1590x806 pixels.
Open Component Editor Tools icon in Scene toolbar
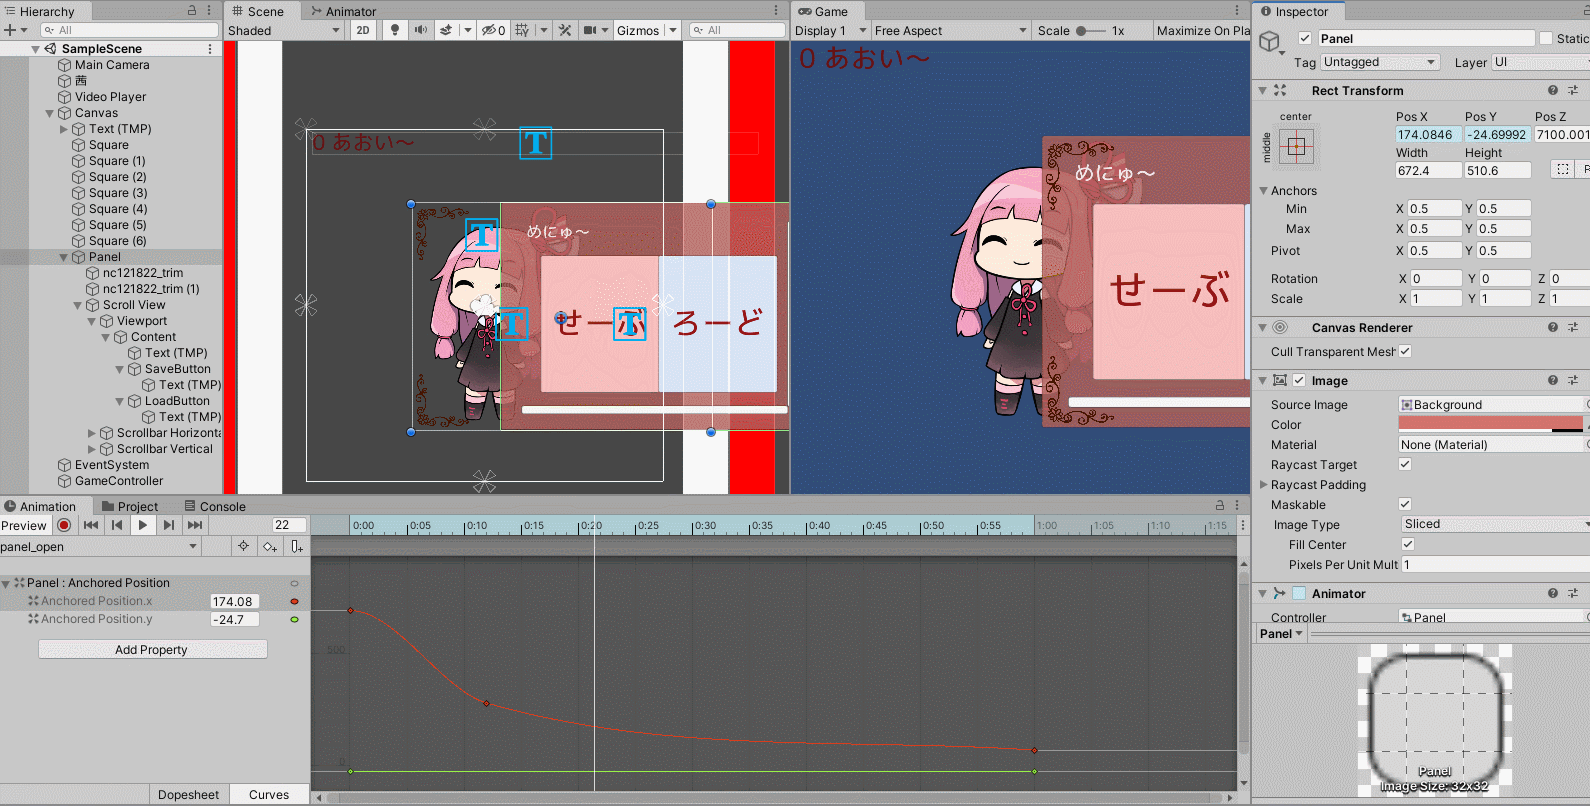pos(565,30)
